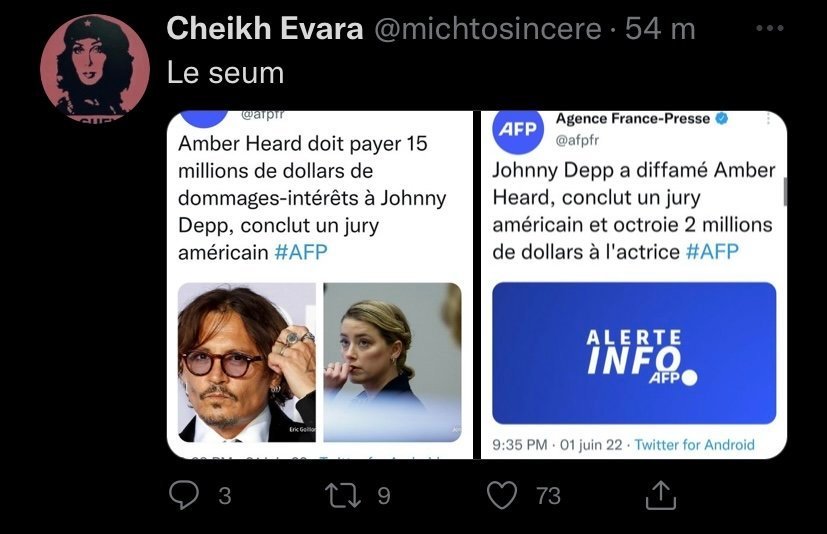Select the #AFP hashtag after "à l'actrice"

point(714,252)
